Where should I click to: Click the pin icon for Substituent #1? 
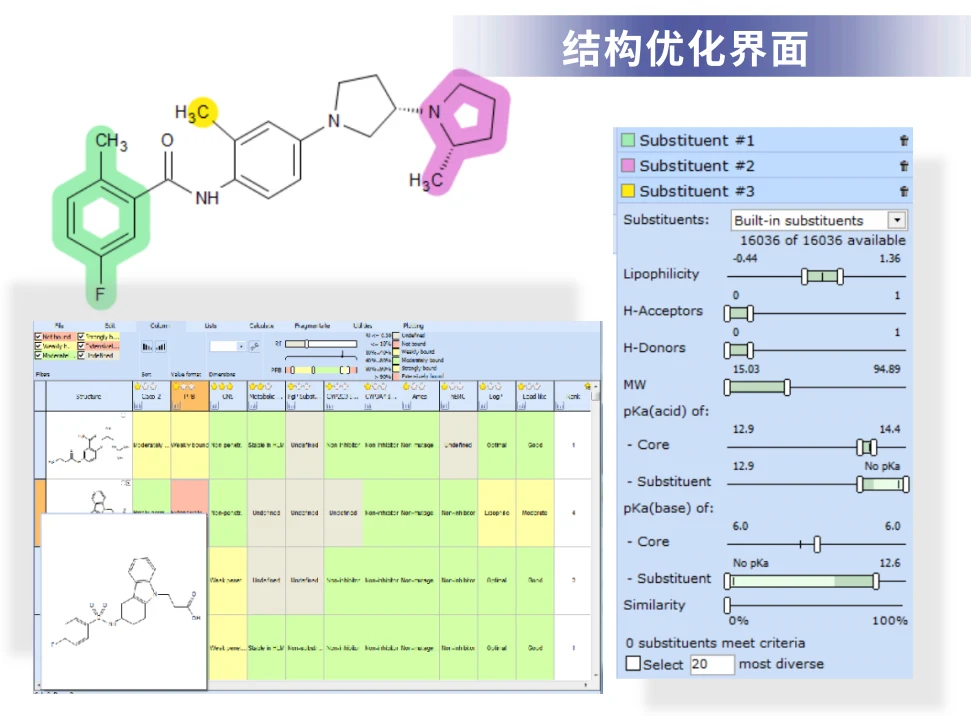pos(904,141)
